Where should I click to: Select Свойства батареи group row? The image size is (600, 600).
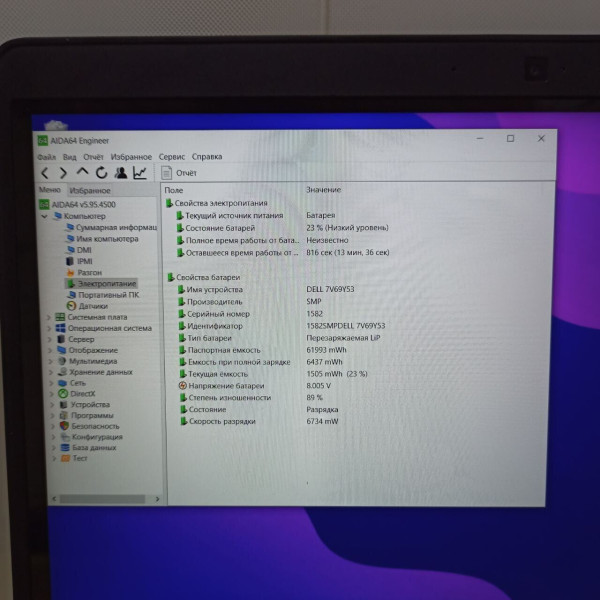click(x=204, y=277)
